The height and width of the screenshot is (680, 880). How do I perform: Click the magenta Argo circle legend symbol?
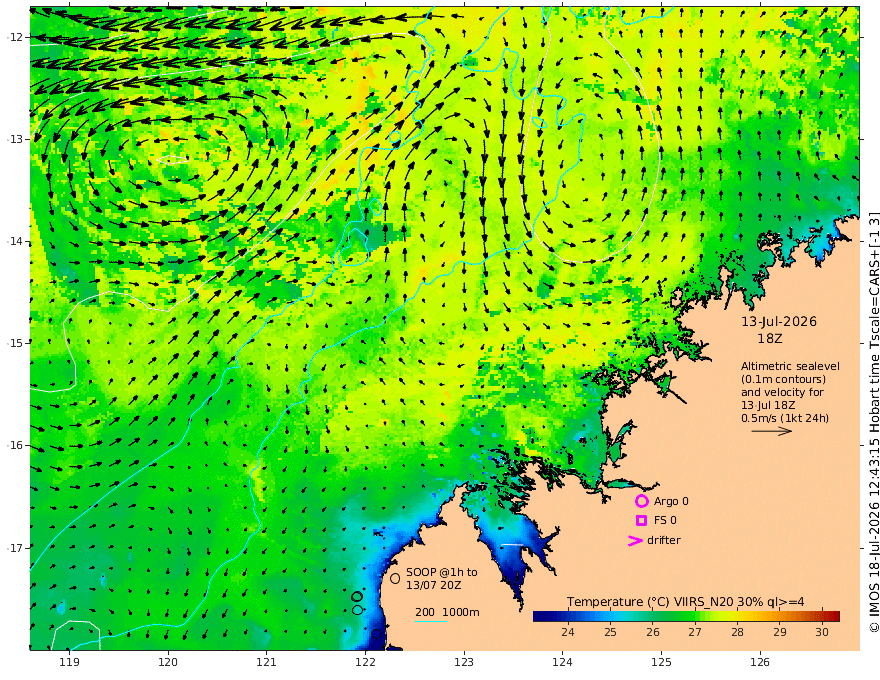pos(641,501)
